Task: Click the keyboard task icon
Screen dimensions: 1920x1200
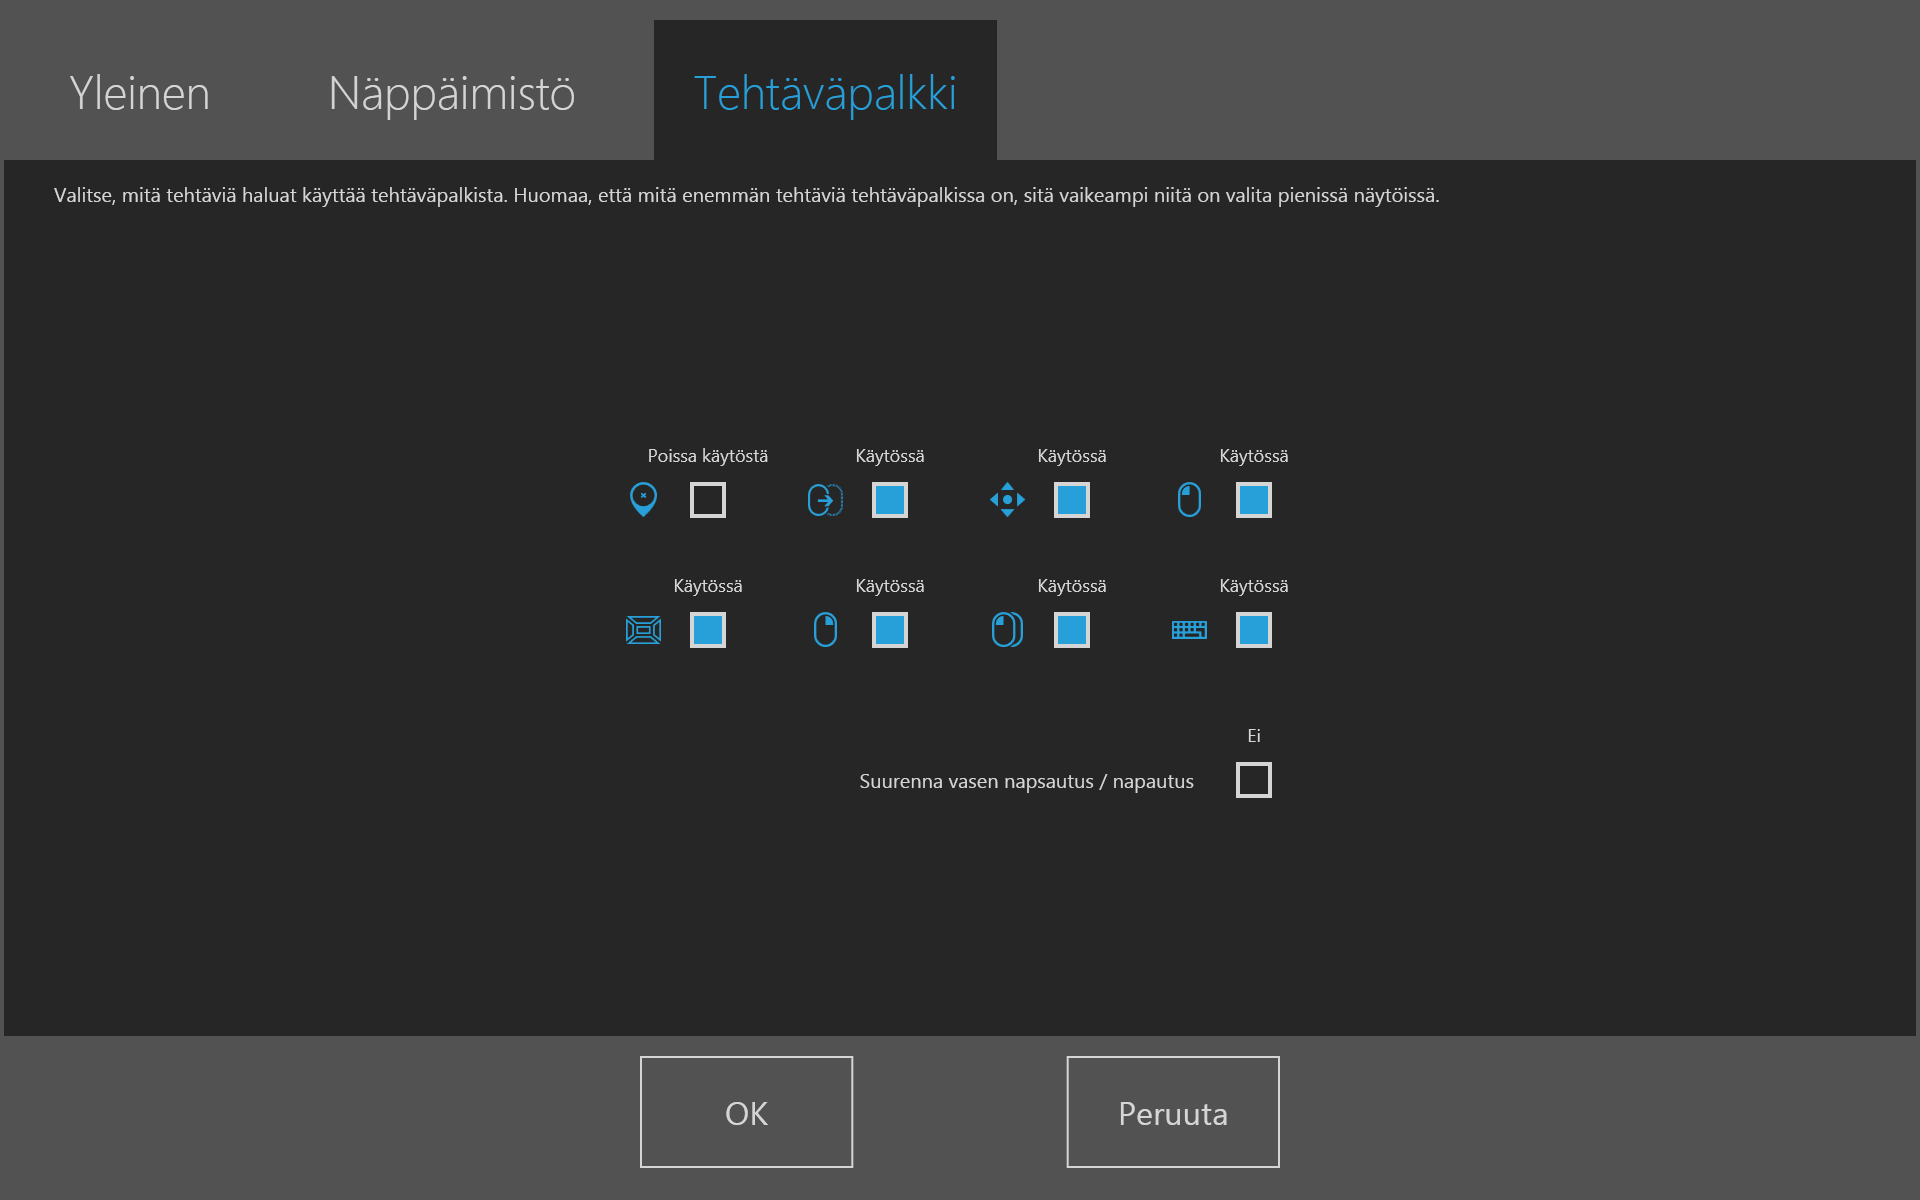Action: [x=1189, y=629]
